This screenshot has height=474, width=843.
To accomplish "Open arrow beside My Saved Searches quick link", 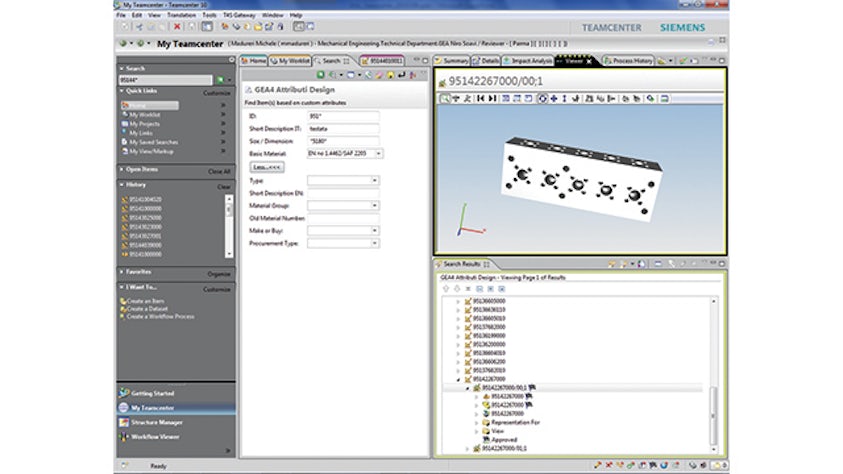I will pyautogui.click(x=223, y=142).
